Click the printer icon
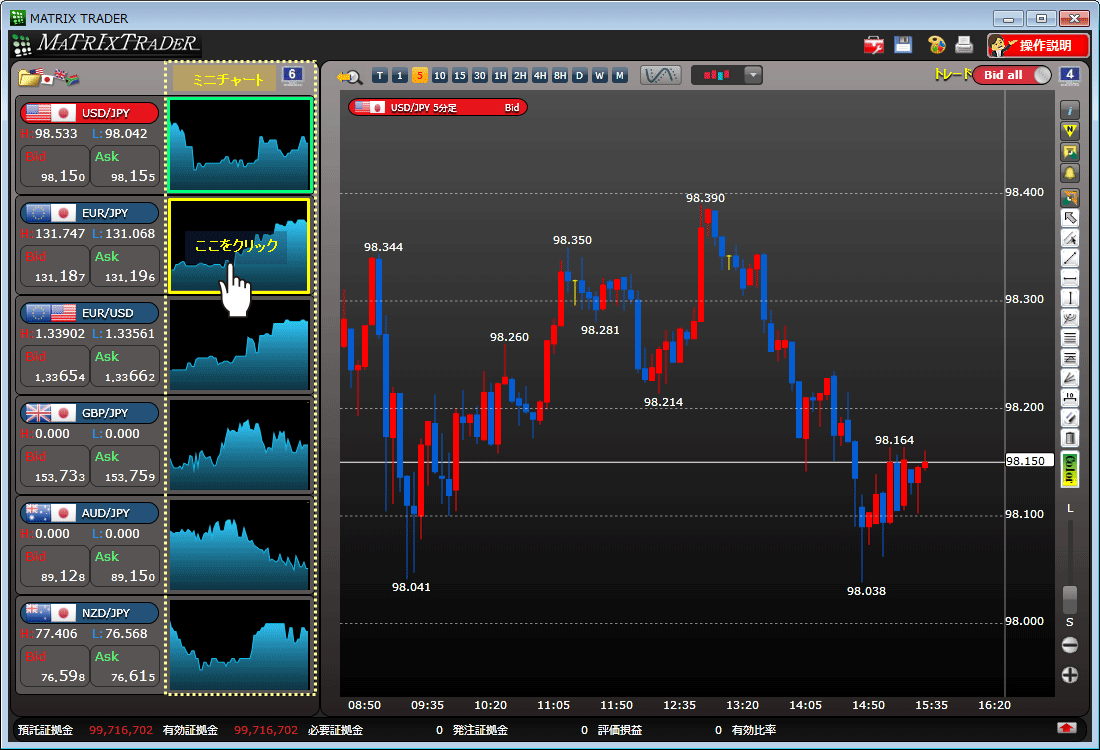Screen dimensions: 1100x750 click(x=964, y=45)
